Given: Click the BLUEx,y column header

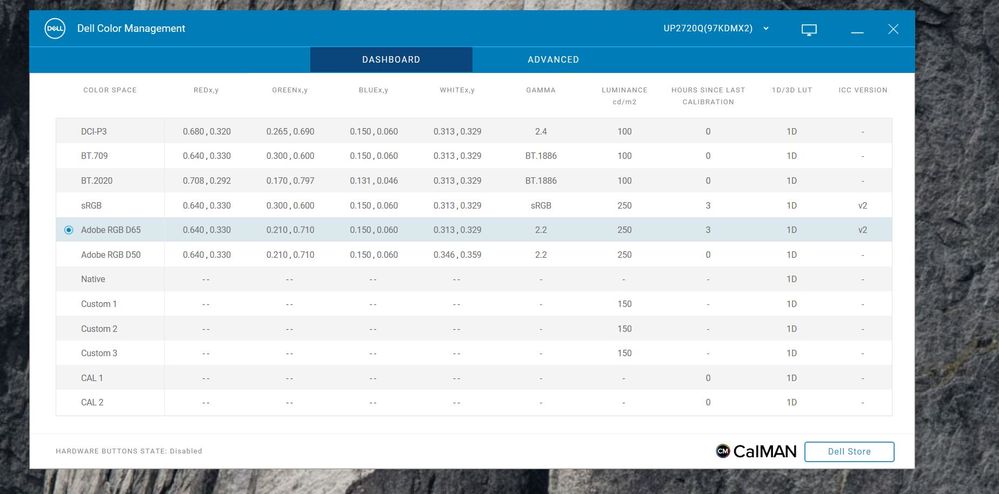Looking at the screenshot, I should pyautogui.click(x=373, y=90).
